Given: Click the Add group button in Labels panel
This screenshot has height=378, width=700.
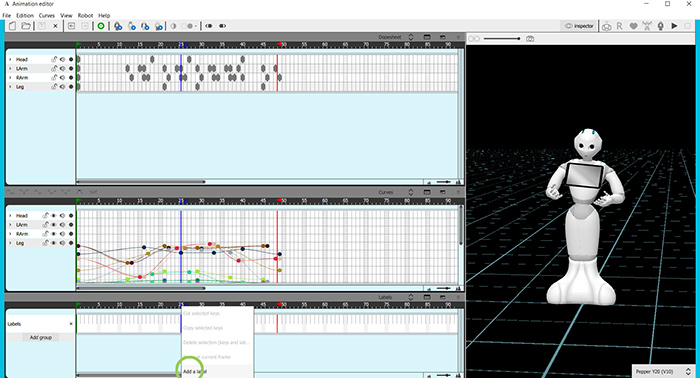Looking at the screenshot, I should (41, 337).
